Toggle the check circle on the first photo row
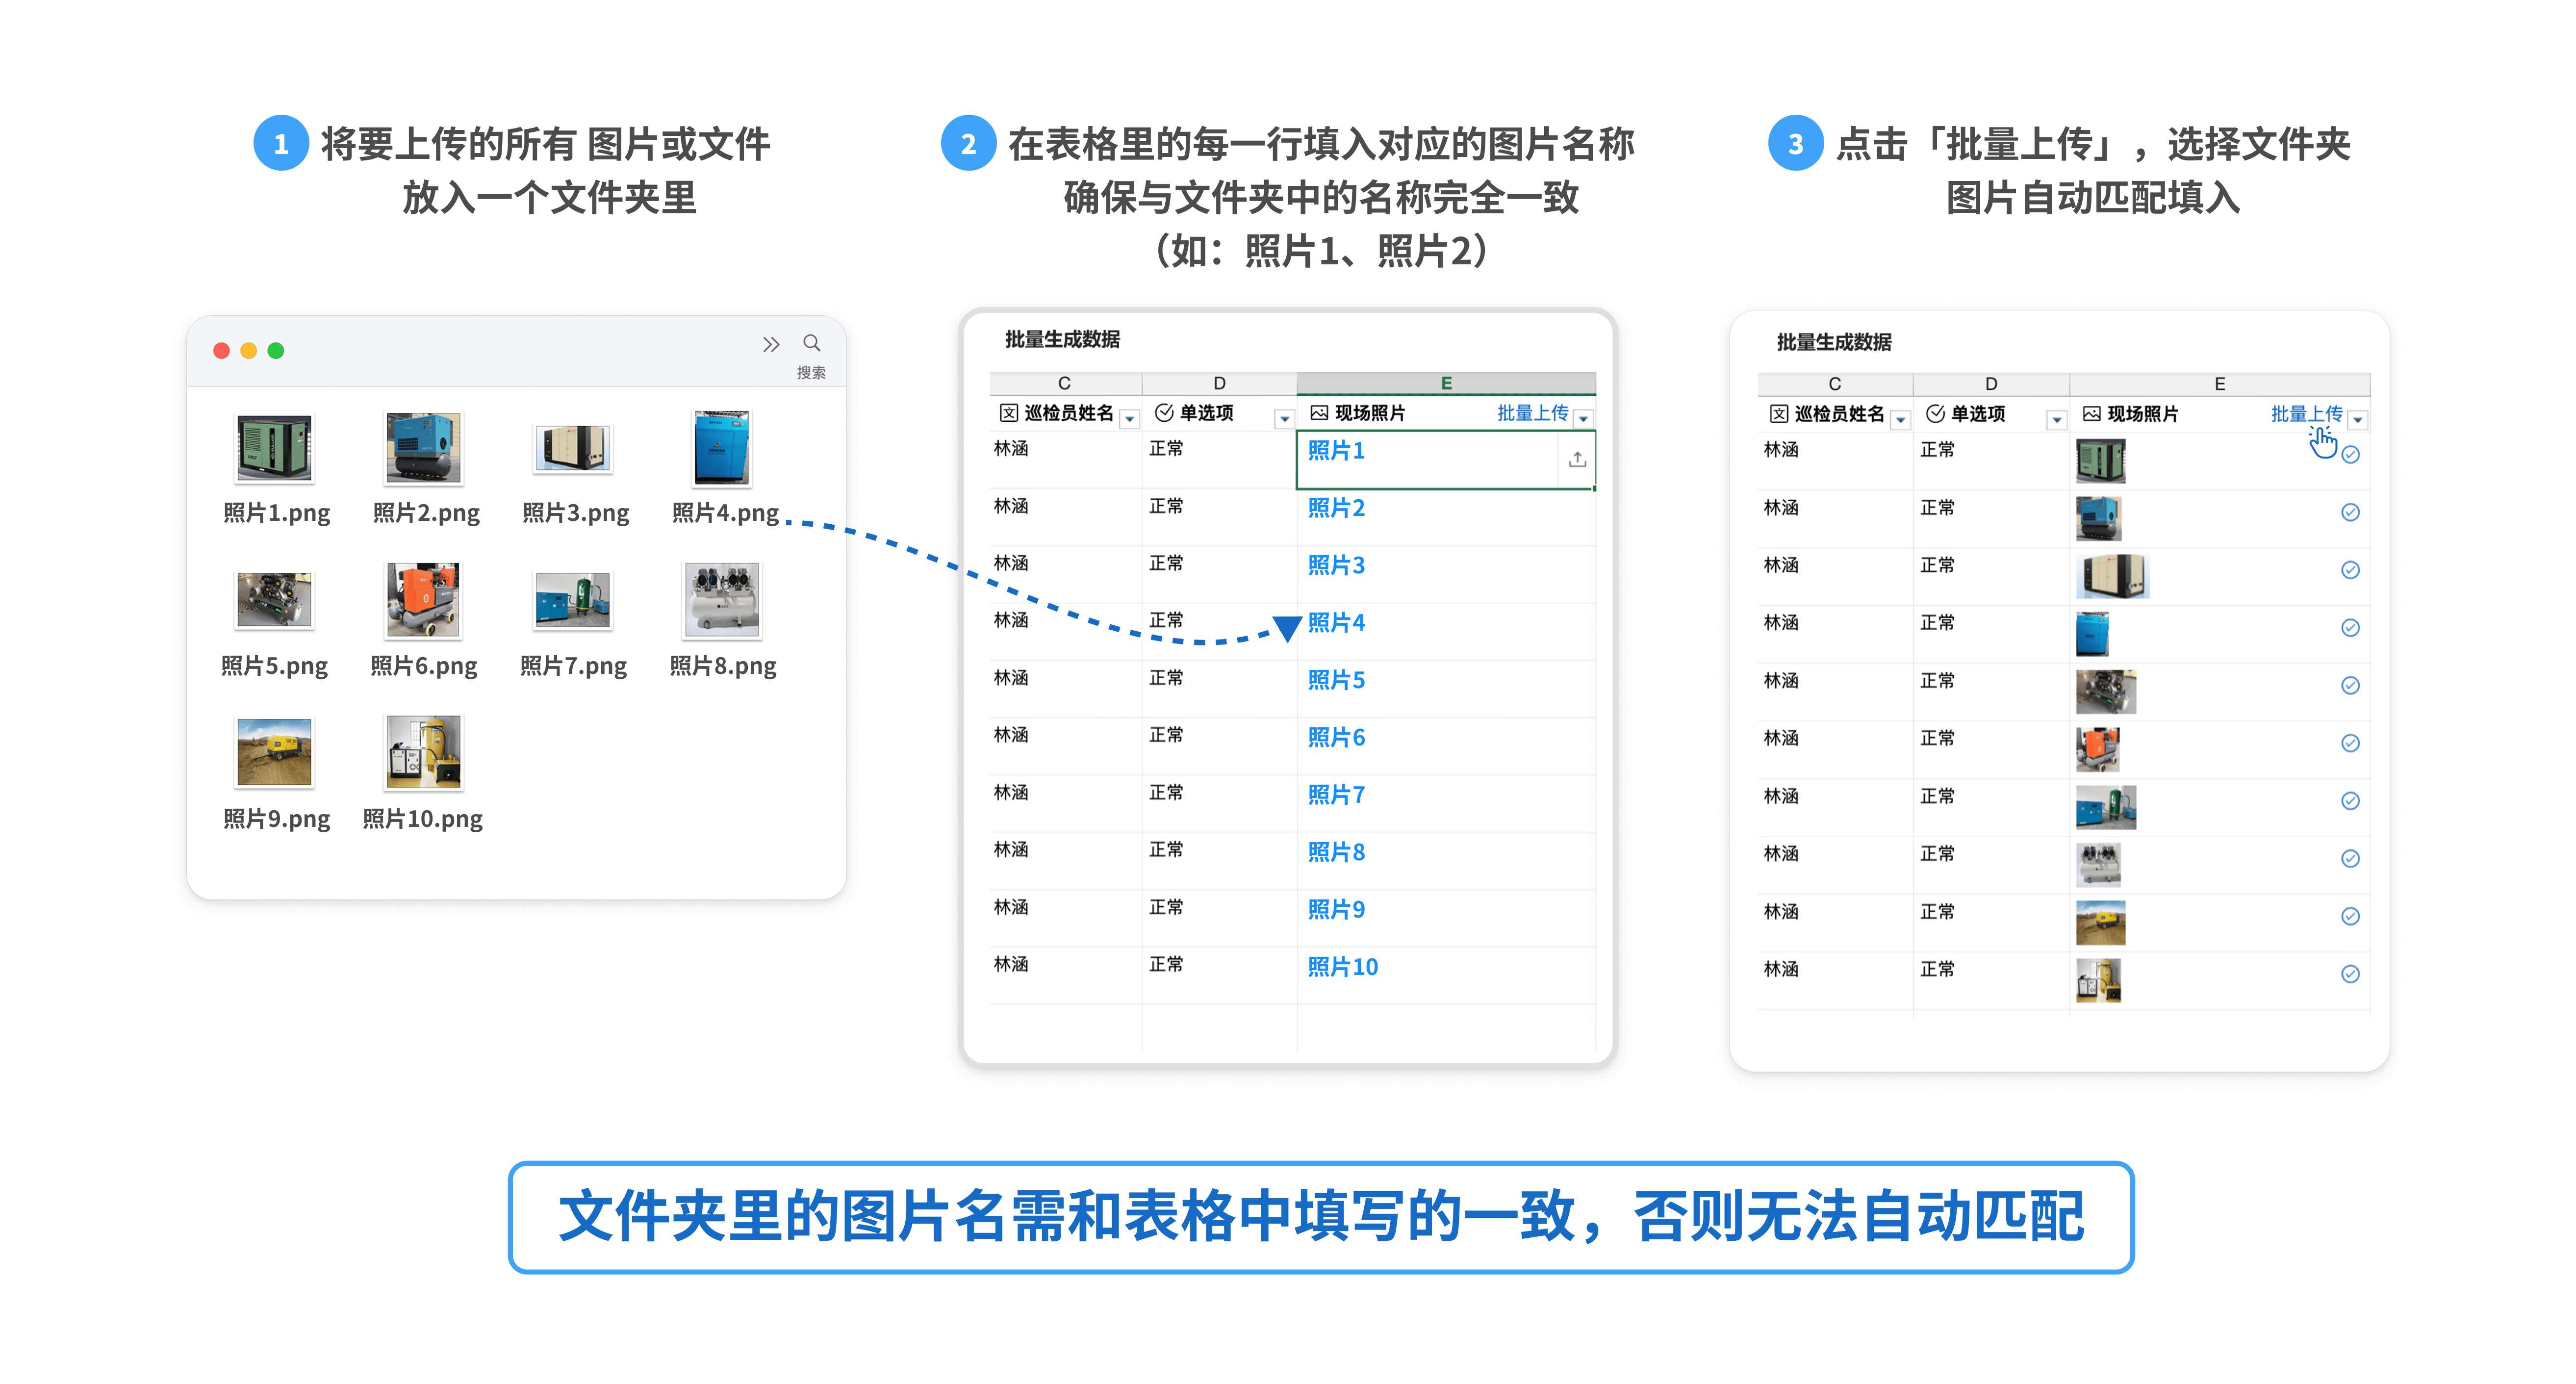2576x1384 pixels. (2350, 455)
